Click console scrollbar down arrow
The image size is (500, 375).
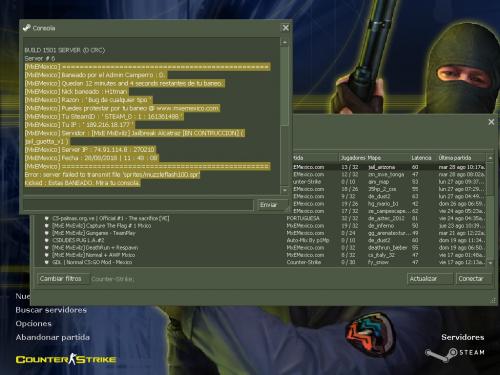tap(285, 190)
